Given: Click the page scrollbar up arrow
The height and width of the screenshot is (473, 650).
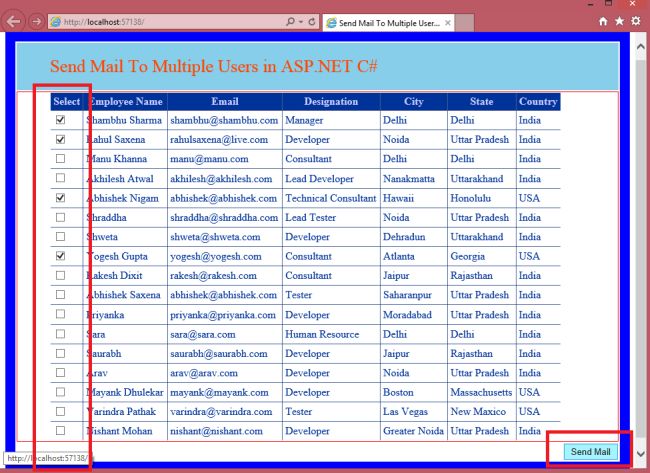Looking at the screenshot, I should (640, 47).
